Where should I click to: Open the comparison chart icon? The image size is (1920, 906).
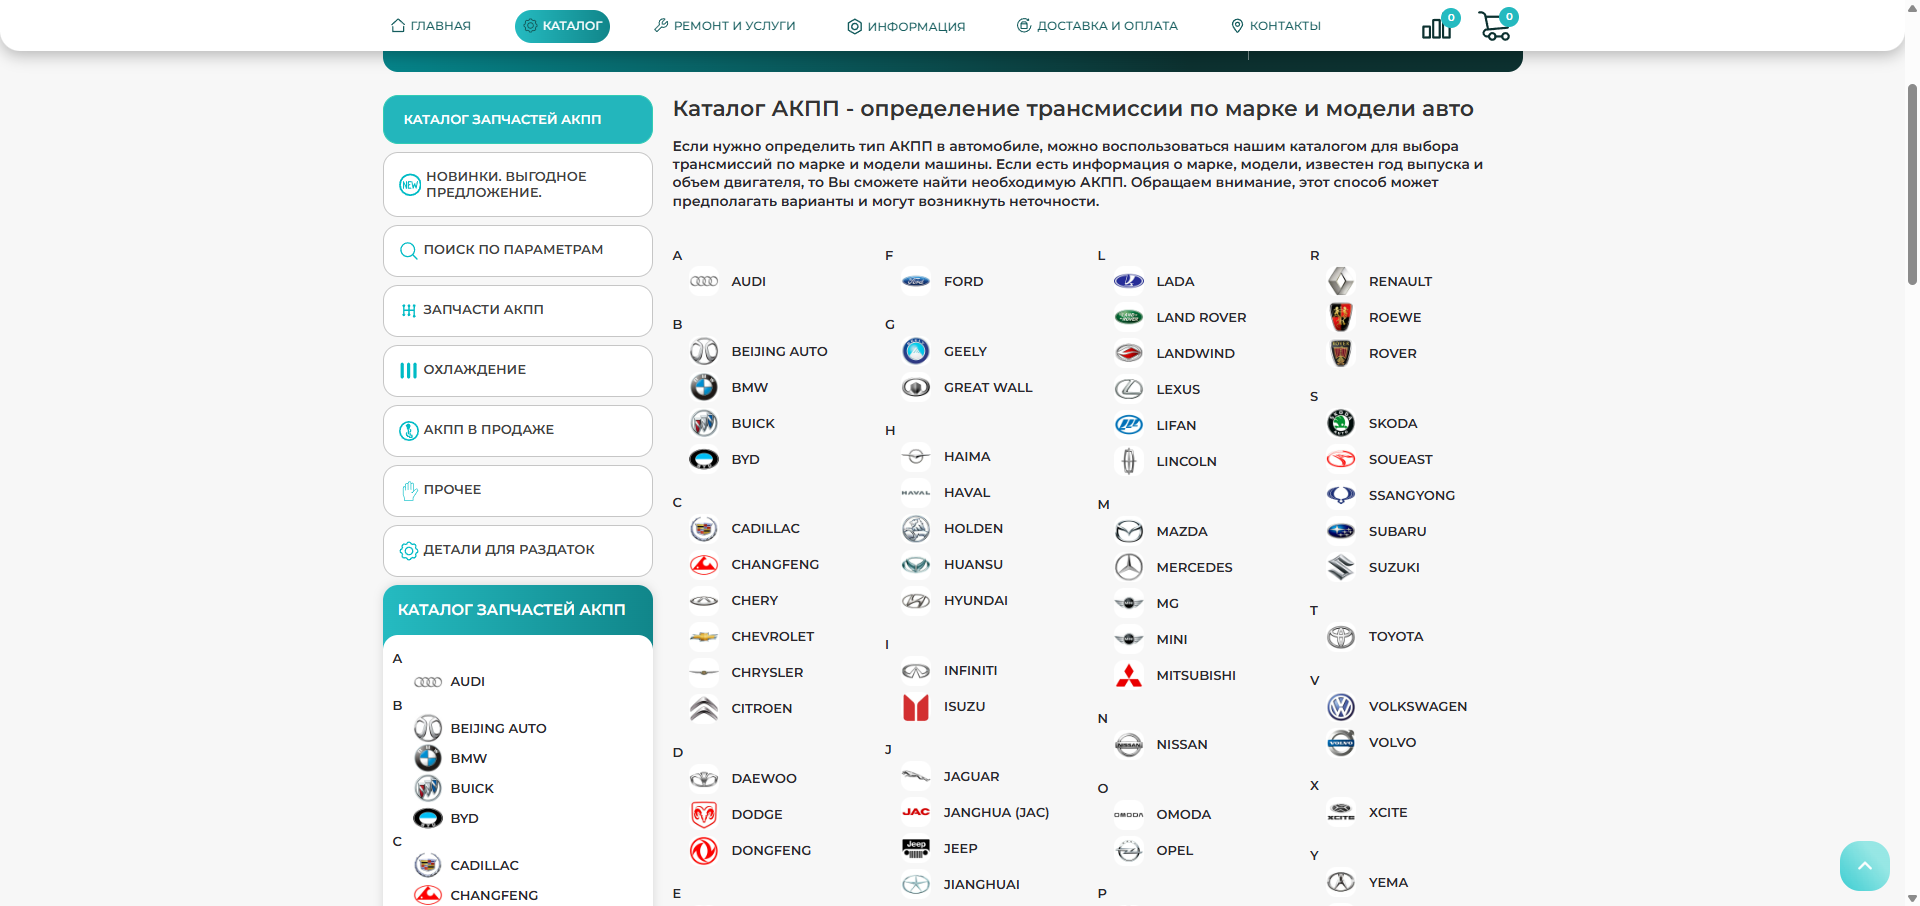(1437, 27)
